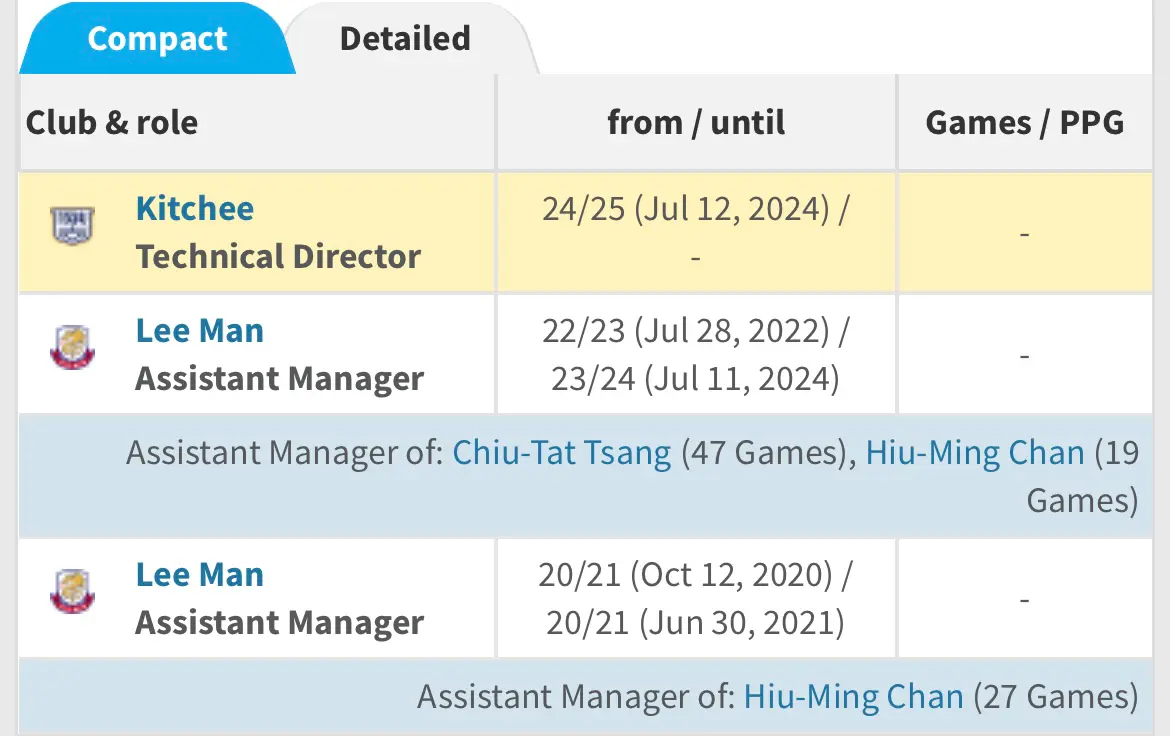Click the Games/PPG dash in the Kitchee row

(1025, 234)
